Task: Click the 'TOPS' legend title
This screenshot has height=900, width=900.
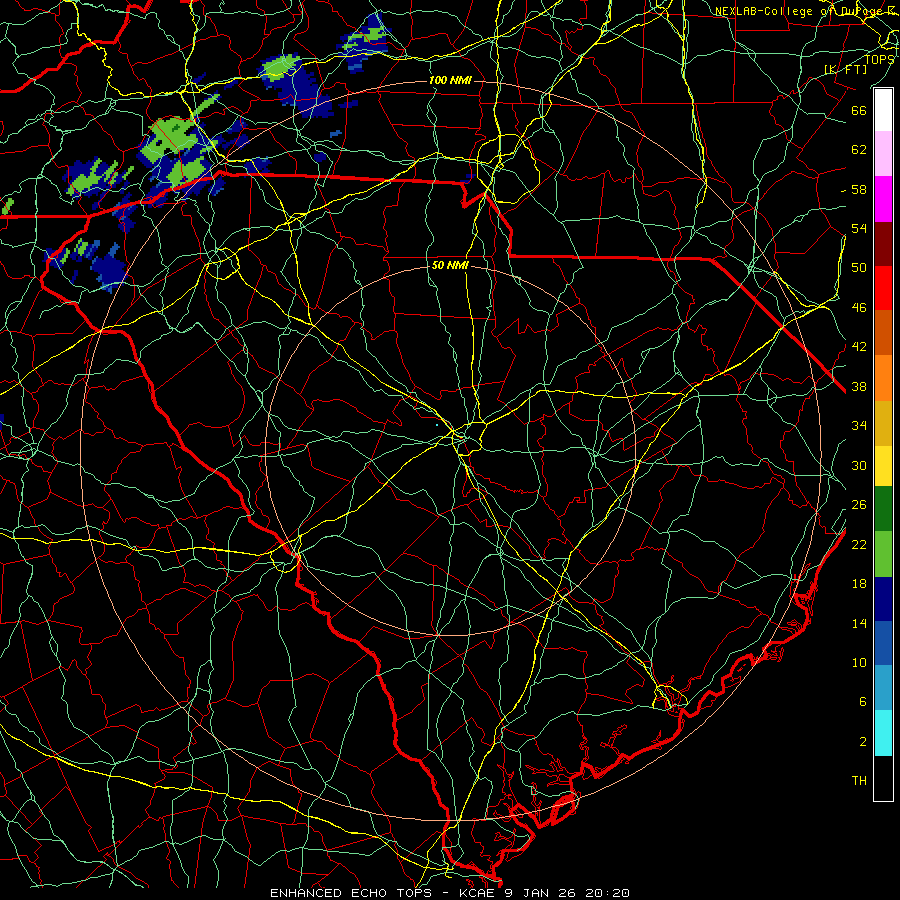Action: 879,59
